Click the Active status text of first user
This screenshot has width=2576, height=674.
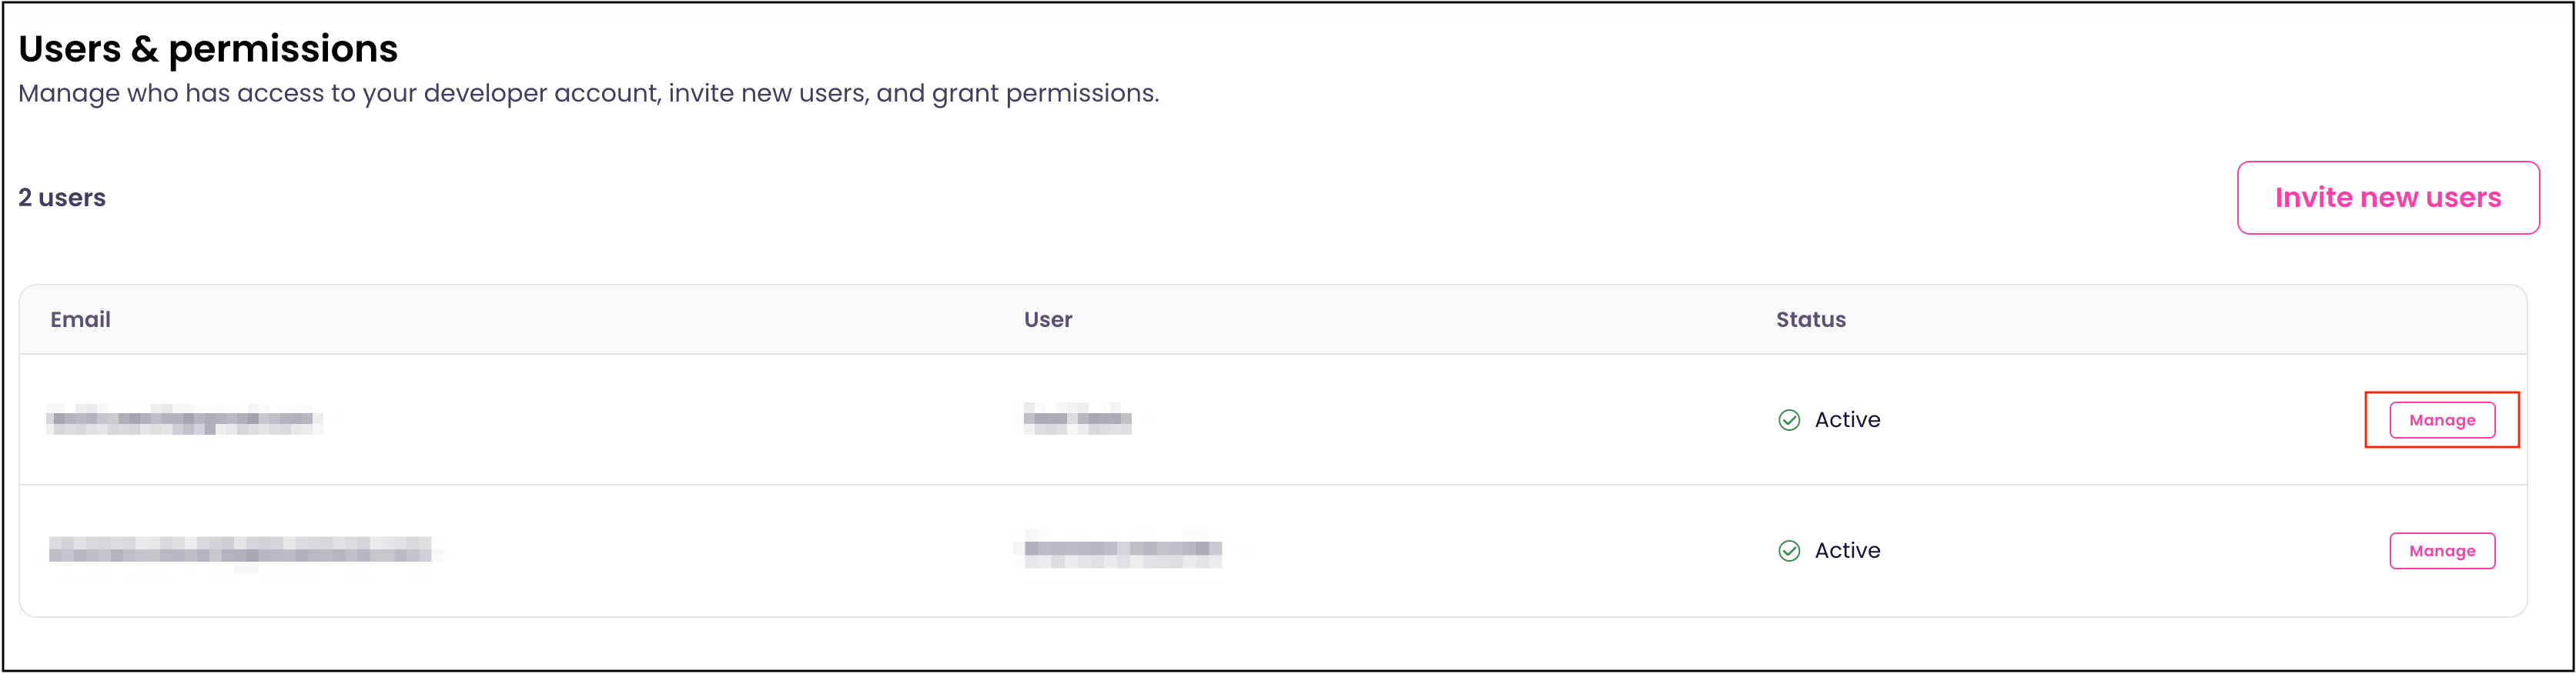coord(1847,420)
